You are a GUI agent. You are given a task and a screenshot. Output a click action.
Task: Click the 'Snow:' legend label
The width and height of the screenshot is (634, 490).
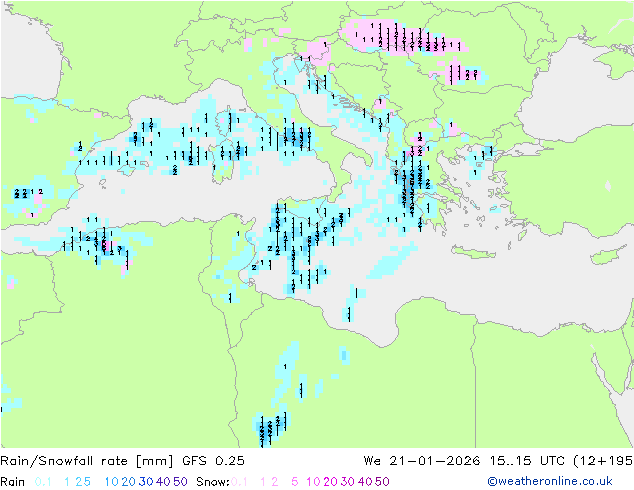tap(213, 482)
